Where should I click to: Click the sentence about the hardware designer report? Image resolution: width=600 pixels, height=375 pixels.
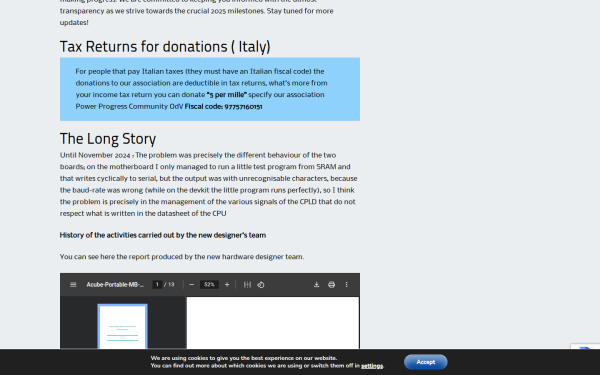tap(182, 257)
